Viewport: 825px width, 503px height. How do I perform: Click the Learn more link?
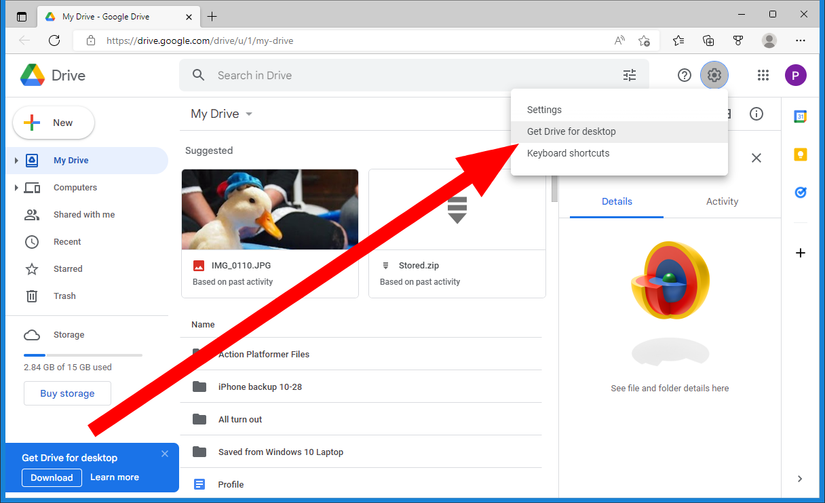(115, 477)
